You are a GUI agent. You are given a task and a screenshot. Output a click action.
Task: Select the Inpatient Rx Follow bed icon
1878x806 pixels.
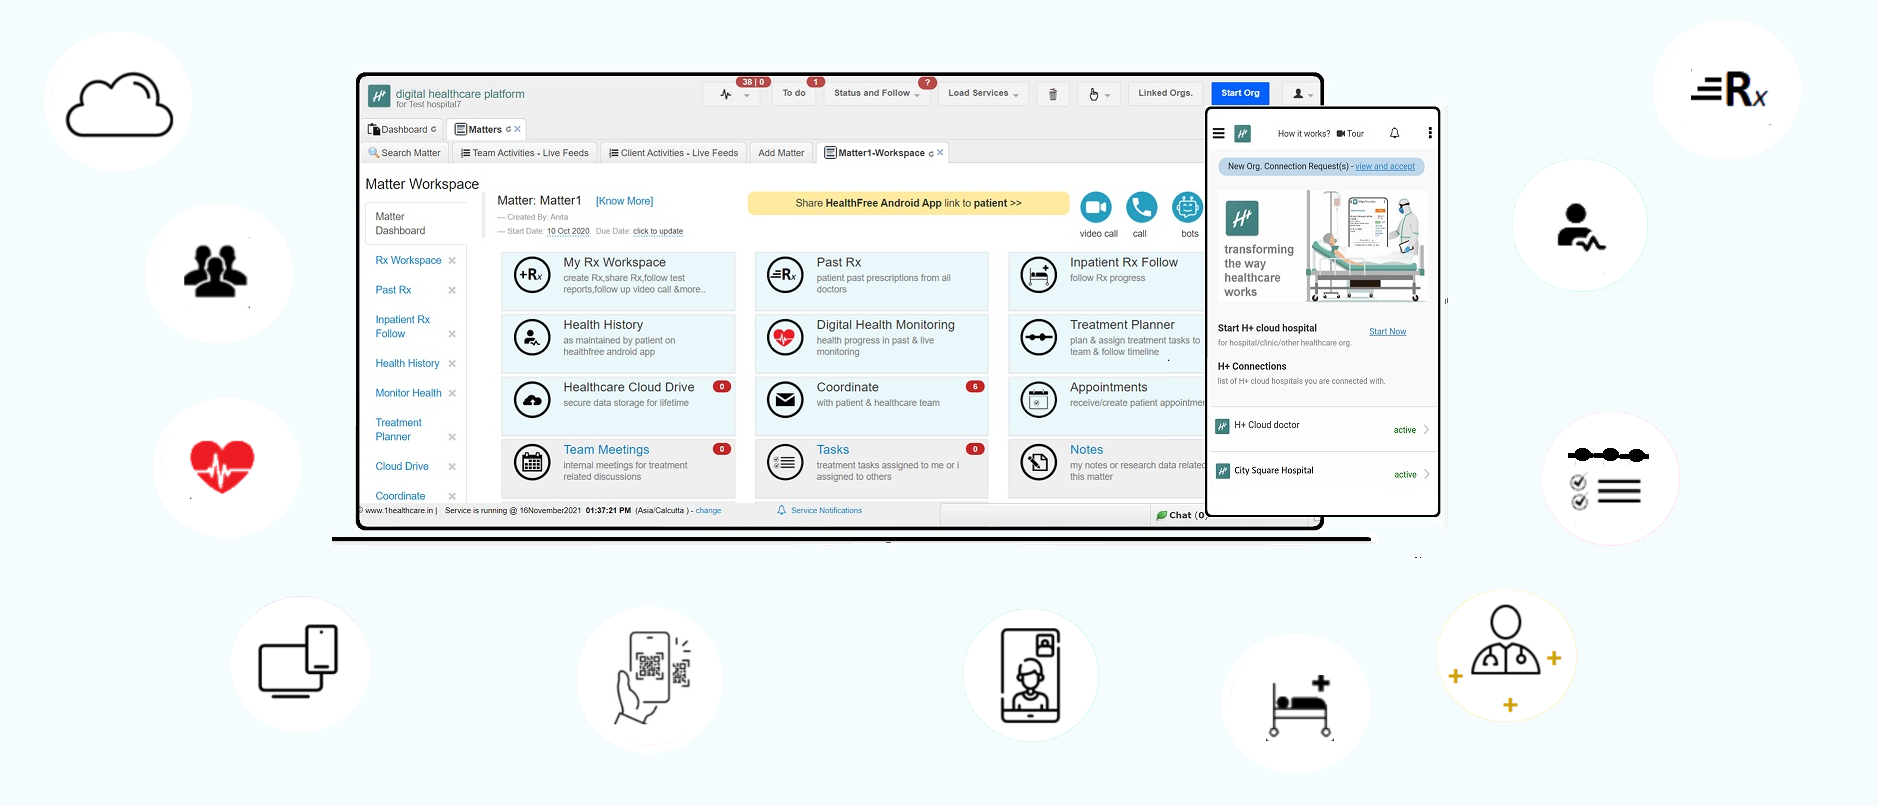1039,275
